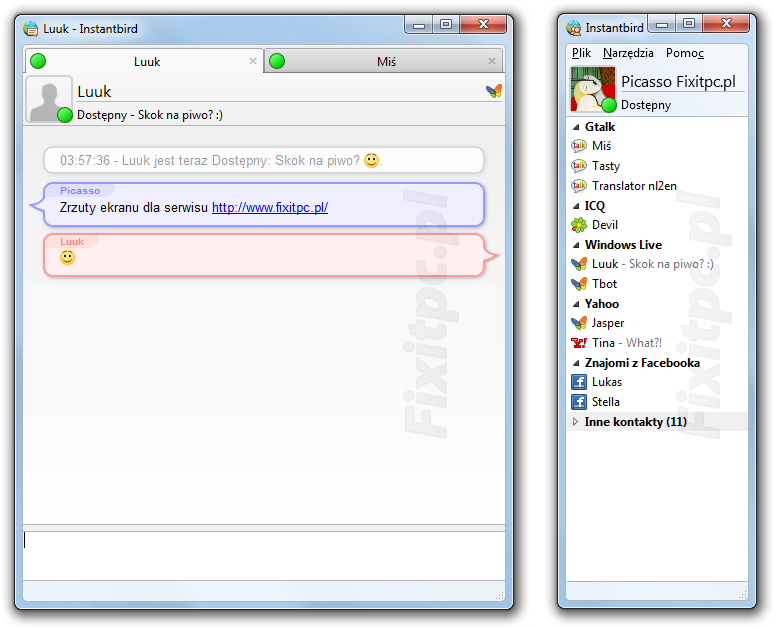The image size is (775, 628).
Task: Click the Gtalk icon beside Miś contact
Action: tap(578, 146)
